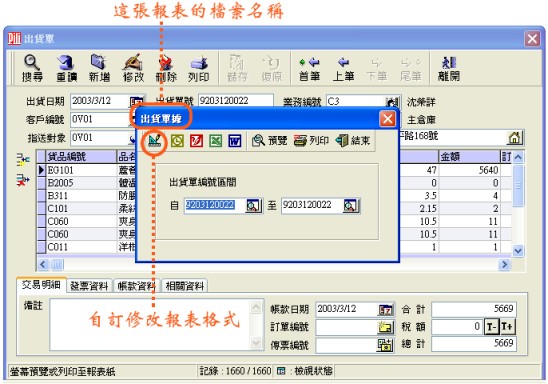Image resolution: width=548 pixels, height=384 pixels.
Task: Click 列印 print in 出貨單據 dialog
Action: (x=311, y=140)
